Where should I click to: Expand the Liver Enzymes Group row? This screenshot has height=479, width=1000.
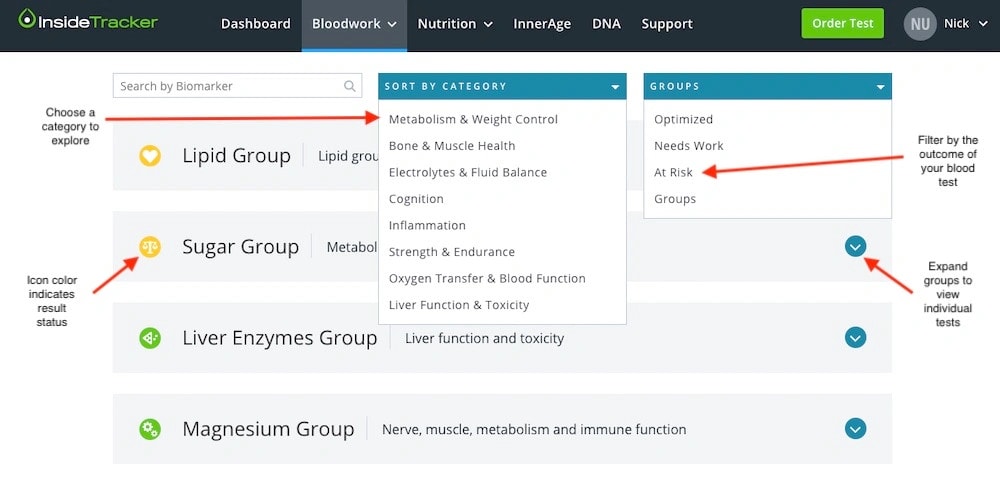(x=855, y=337)
